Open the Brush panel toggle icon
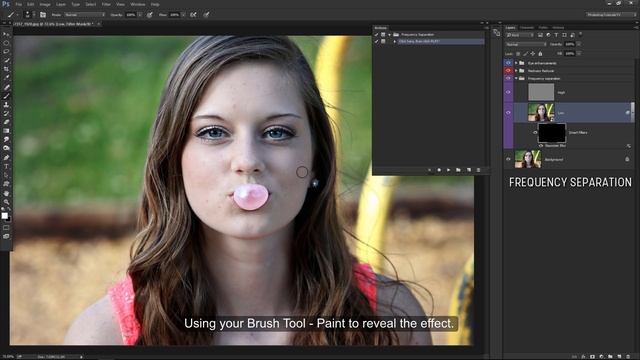The image size is (640, 360). pyautogui.click(x=43, y=15)
